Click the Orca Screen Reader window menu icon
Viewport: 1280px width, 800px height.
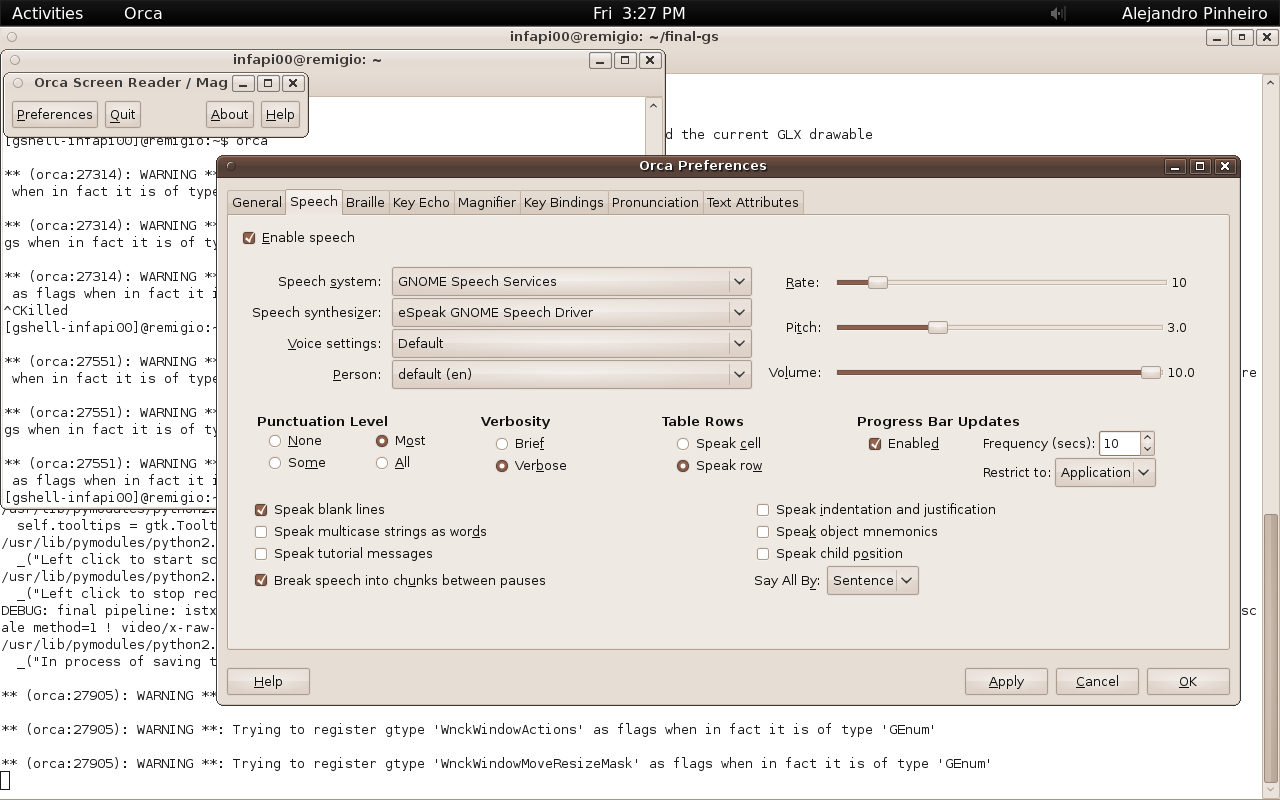pos(18,83)
